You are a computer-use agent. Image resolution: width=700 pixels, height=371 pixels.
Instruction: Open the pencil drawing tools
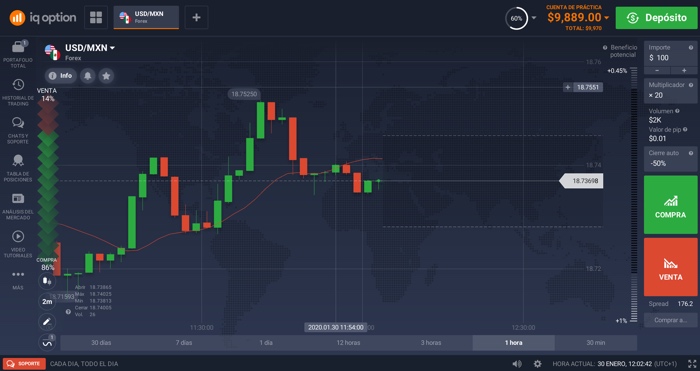(47, 321)
